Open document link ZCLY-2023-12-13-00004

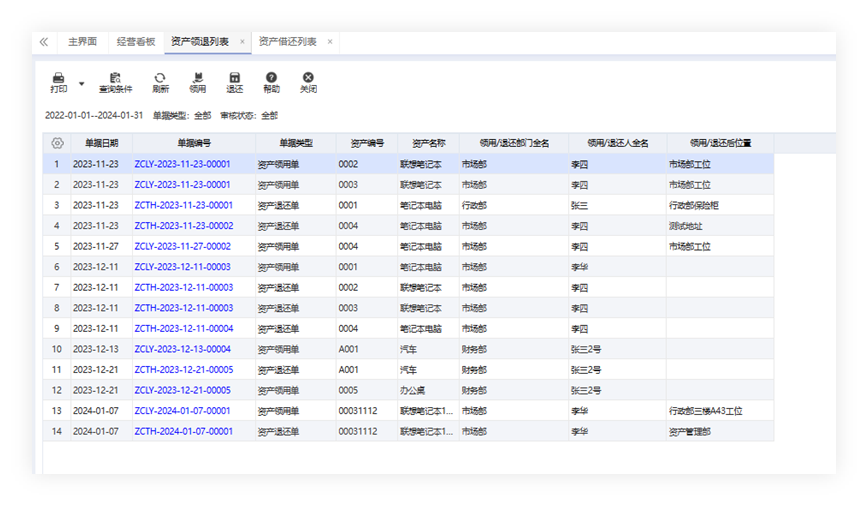click(x=182, y=349)
